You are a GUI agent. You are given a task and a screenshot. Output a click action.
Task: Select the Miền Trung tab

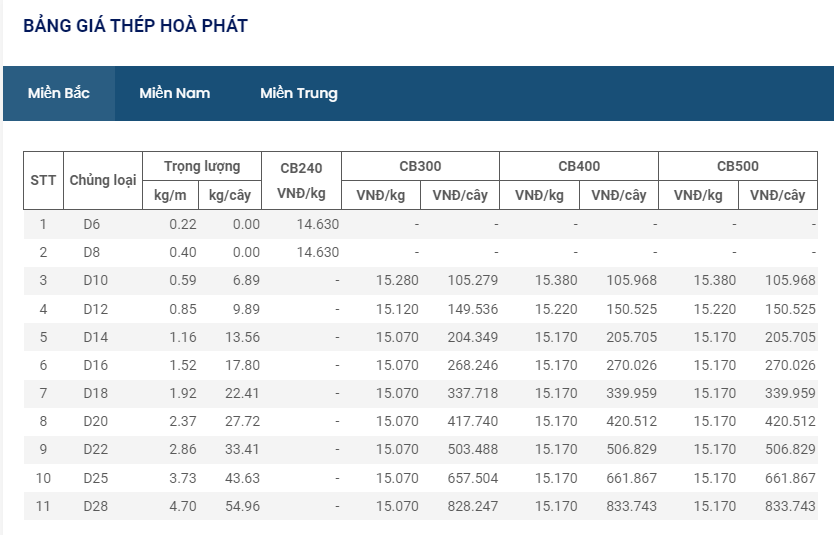tap(299, 93)
